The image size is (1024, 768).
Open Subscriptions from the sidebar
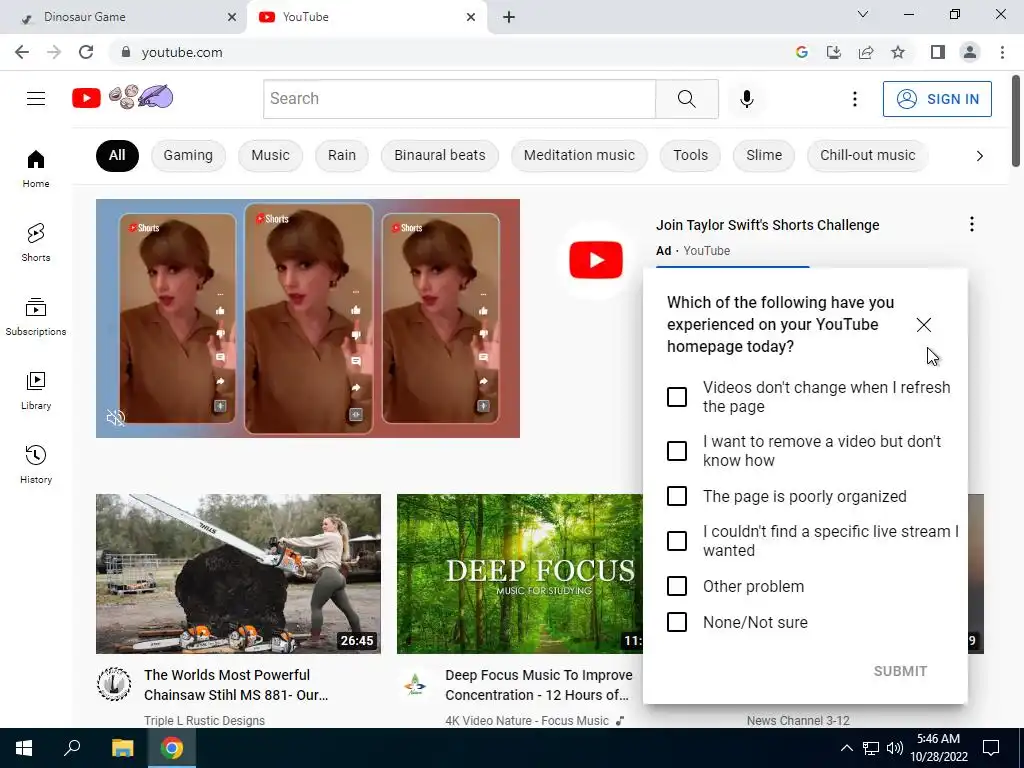click(36, 317)
